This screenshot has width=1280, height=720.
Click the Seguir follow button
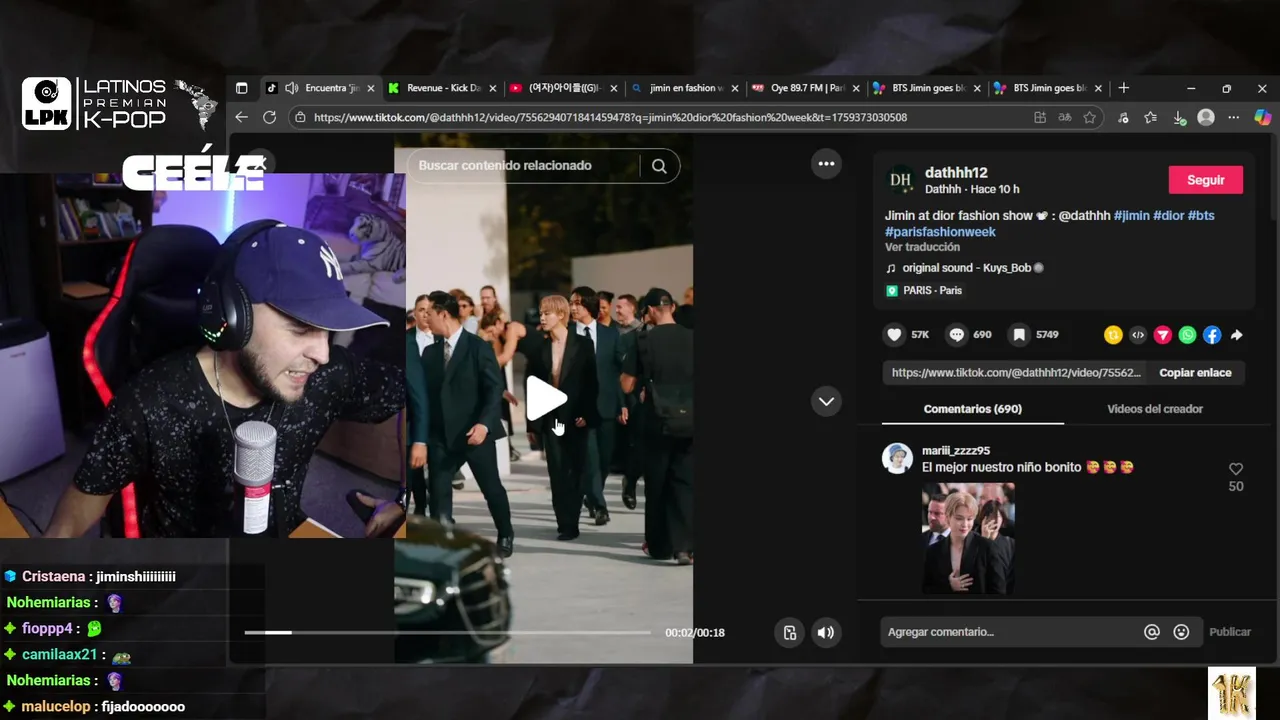[x=1205, y=180]
